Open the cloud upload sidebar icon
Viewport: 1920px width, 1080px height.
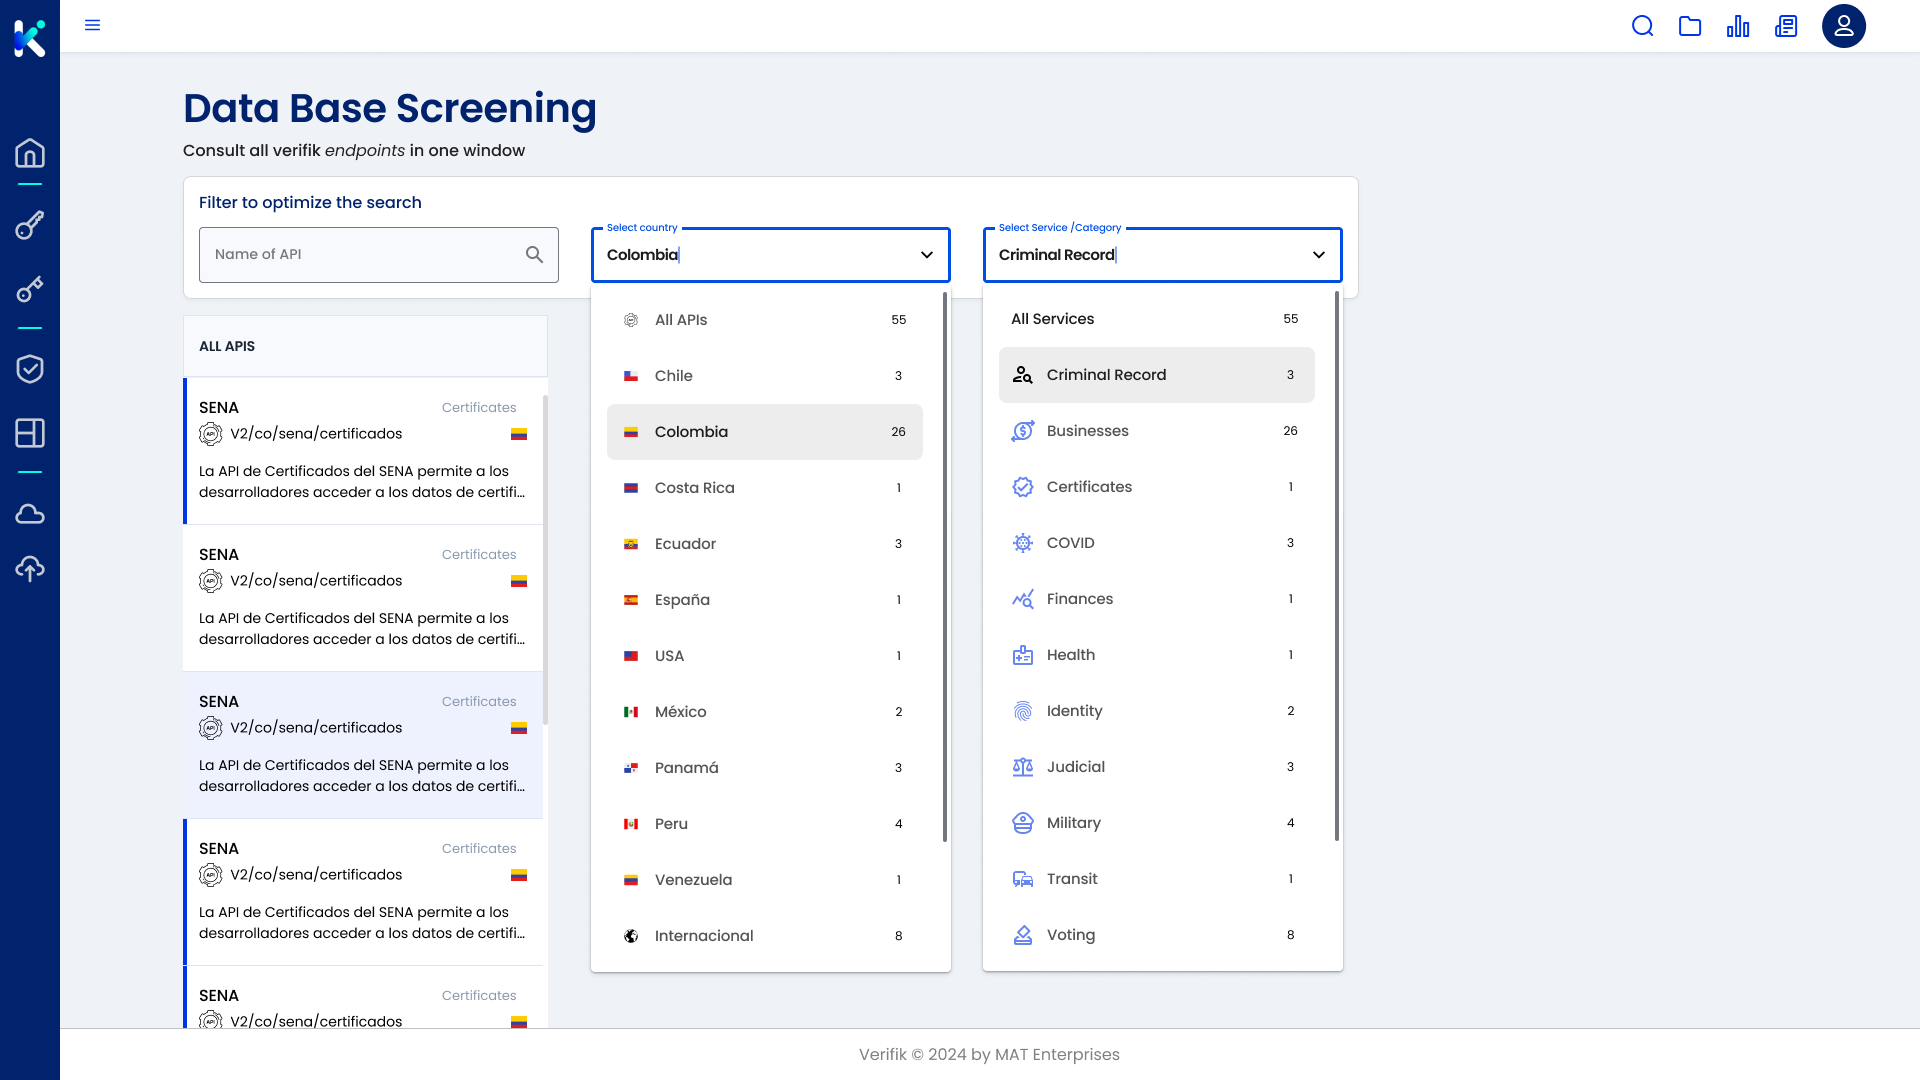[30, 569]
